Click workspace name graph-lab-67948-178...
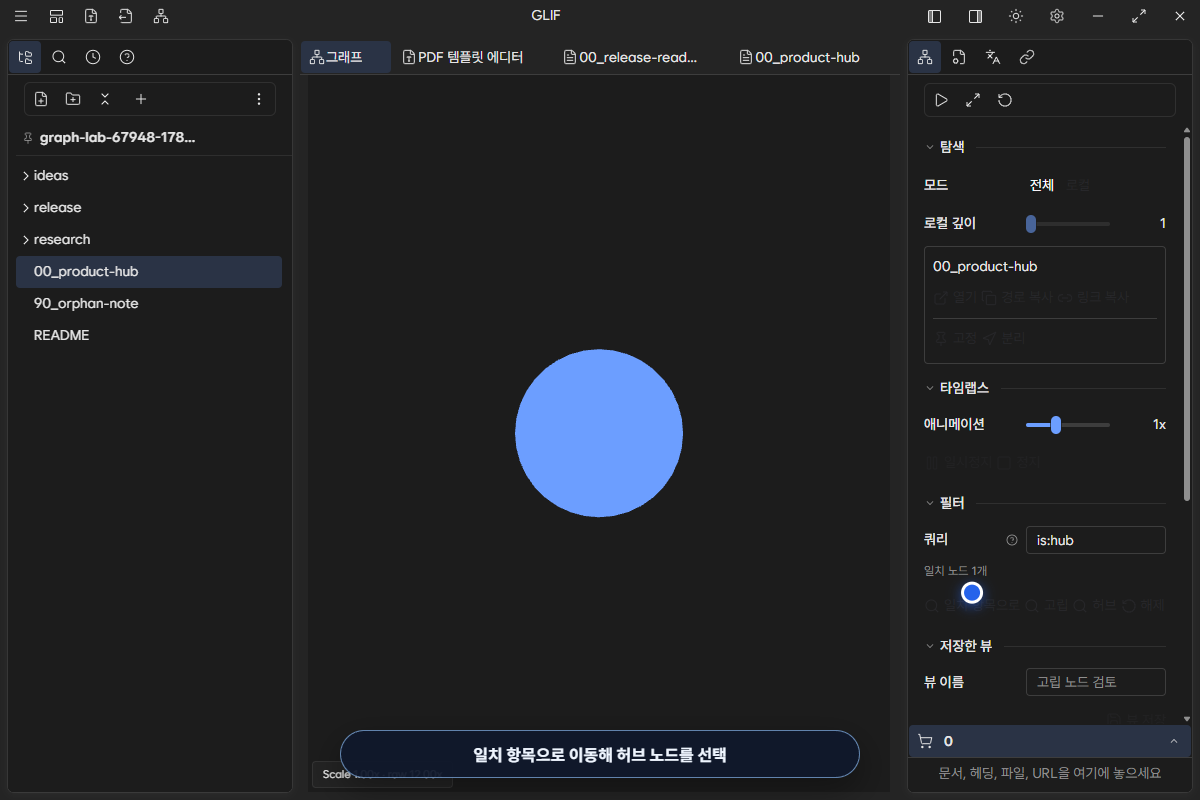Screen dimensions: 1200x800 point(118,137)
